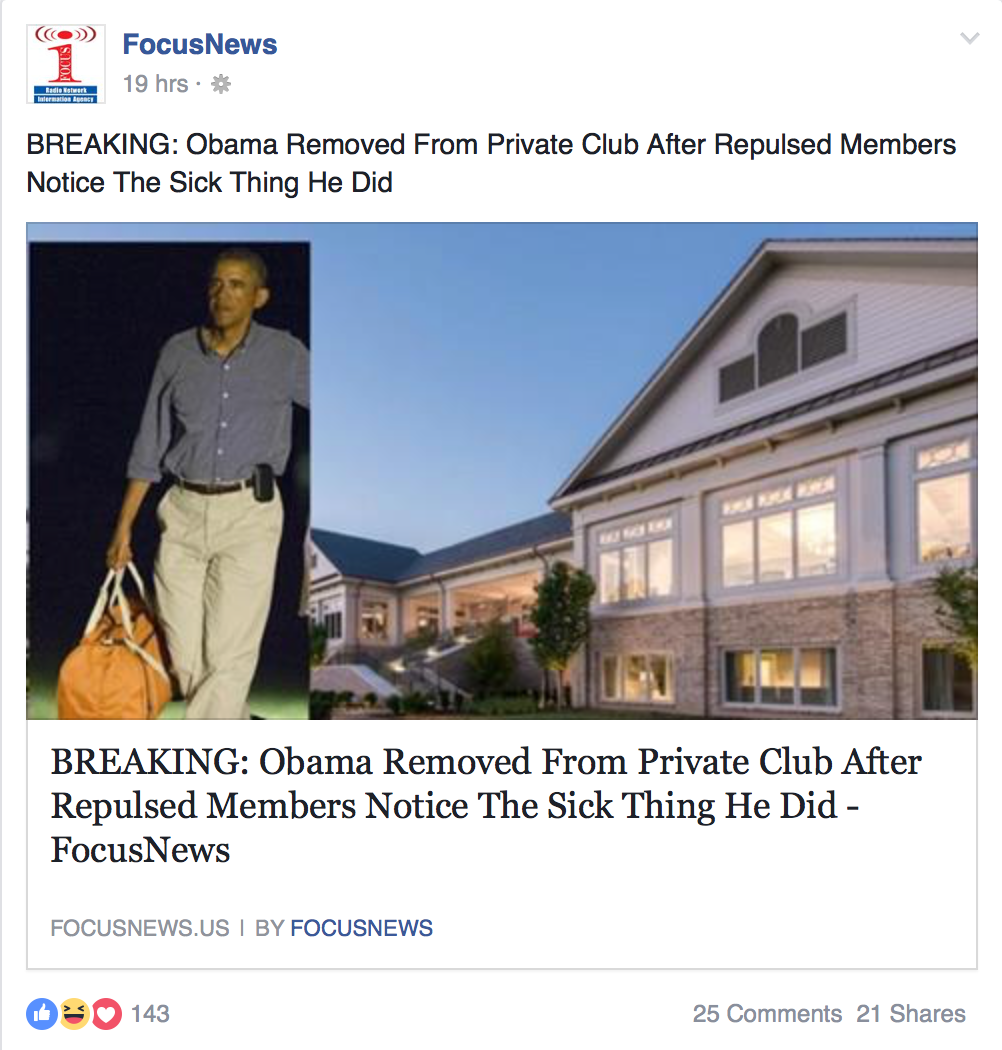The image size is (1002, 1050).
Task: Click the custom privacy gear icon
Action: (221, 84)
